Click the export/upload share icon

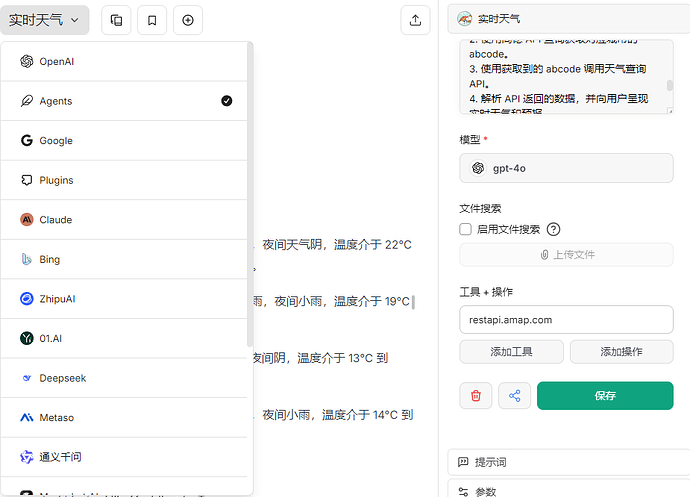[415, 20]
